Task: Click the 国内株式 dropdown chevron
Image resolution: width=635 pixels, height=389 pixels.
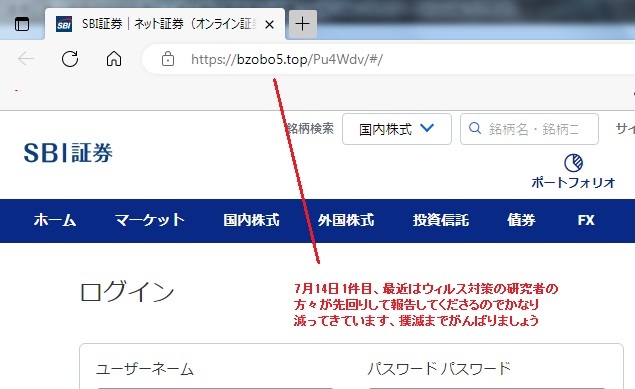Action: click(x=427, y=128)
